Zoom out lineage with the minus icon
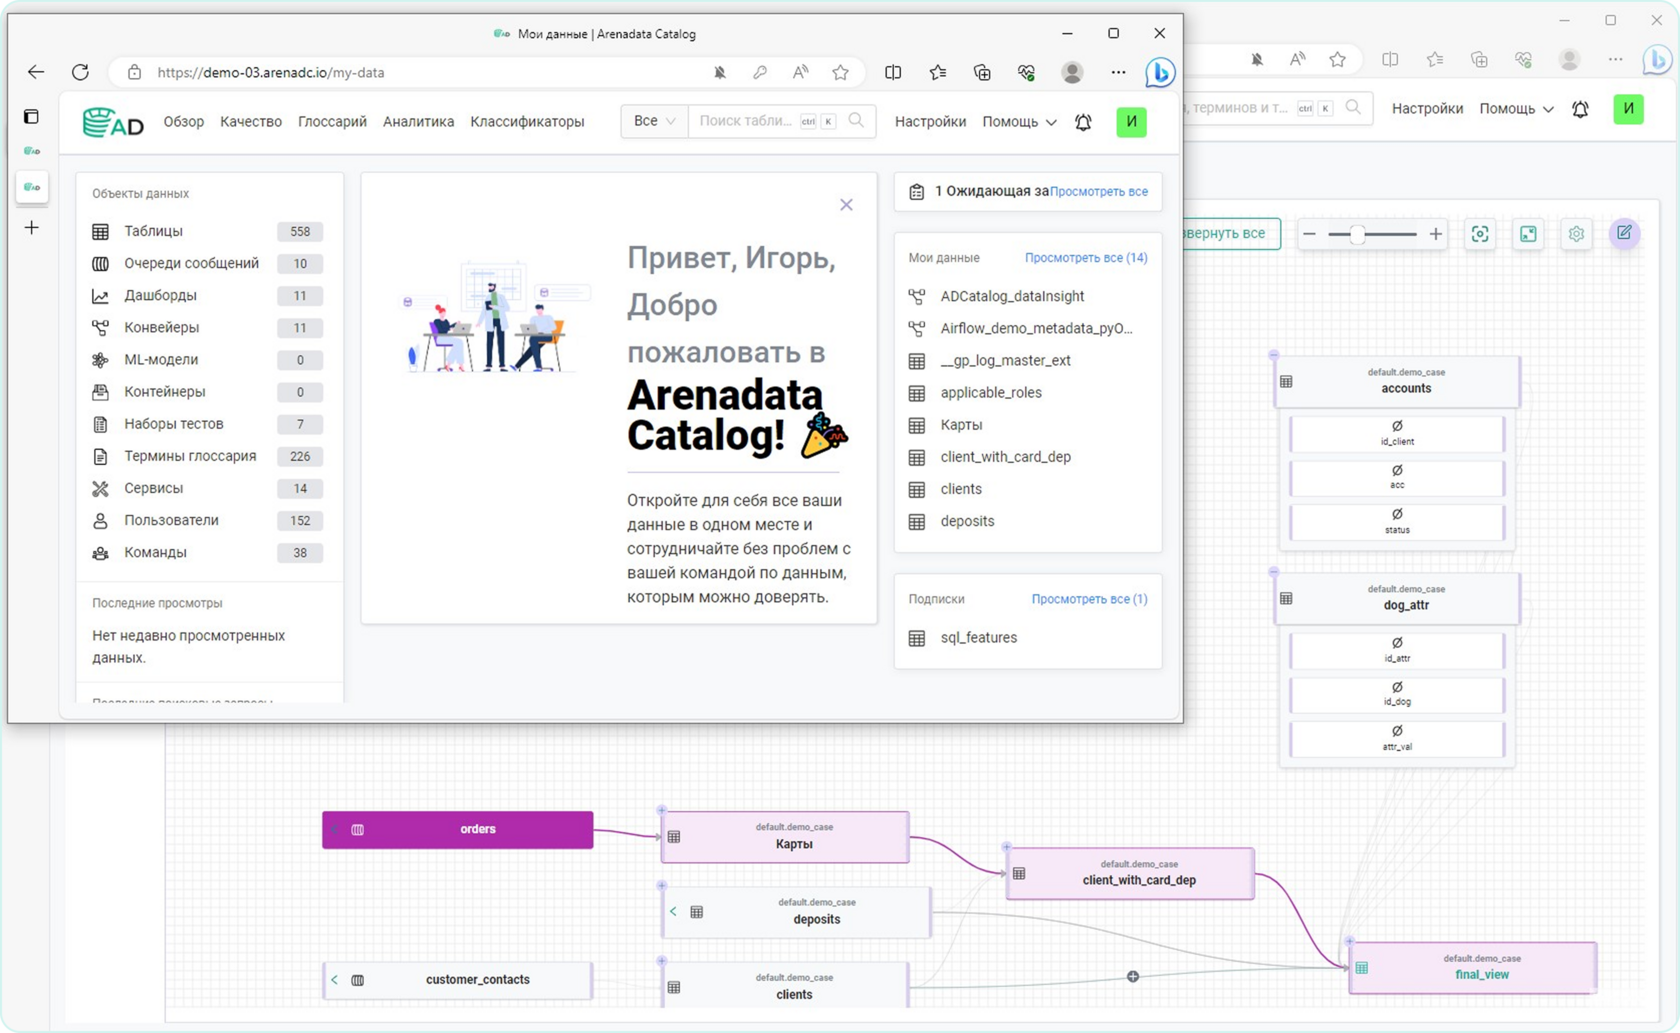Viewport: 1680px width, 1033px height. click(x=1309, y=234)
